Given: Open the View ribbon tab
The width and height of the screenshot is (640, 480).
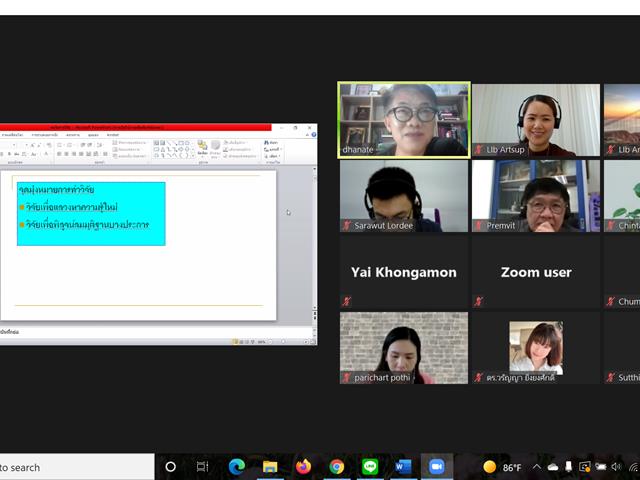Looking at the screenshot, I should click(93, 135).
